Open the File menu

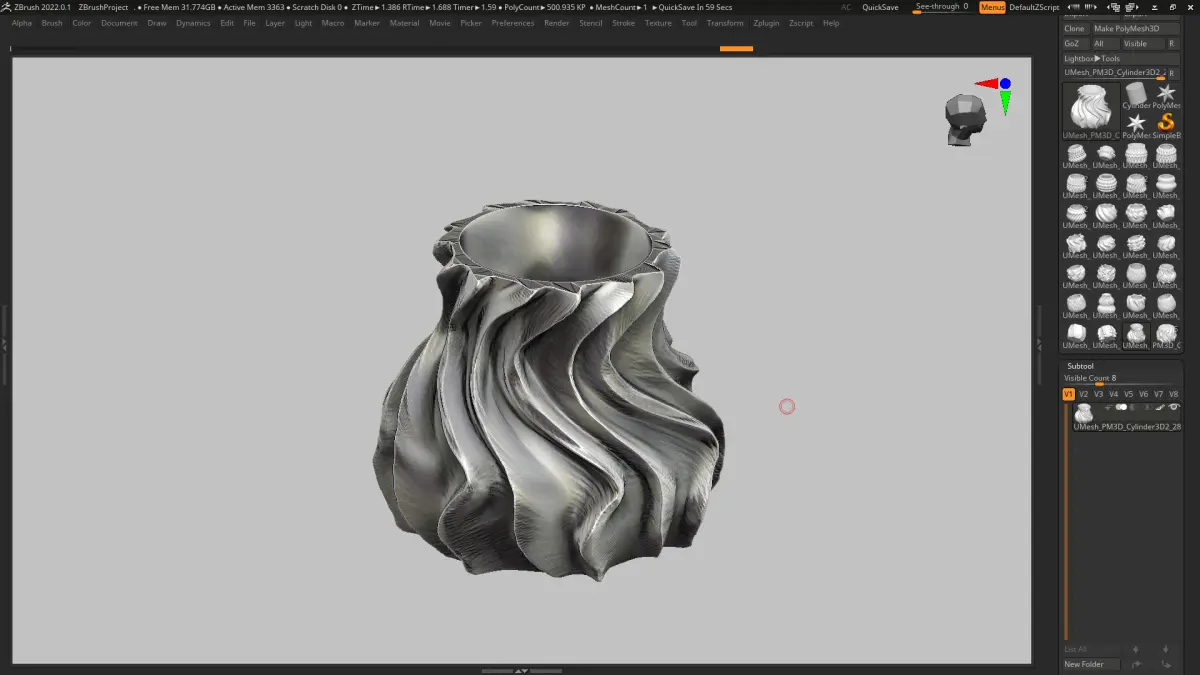(x=250, y=23)
